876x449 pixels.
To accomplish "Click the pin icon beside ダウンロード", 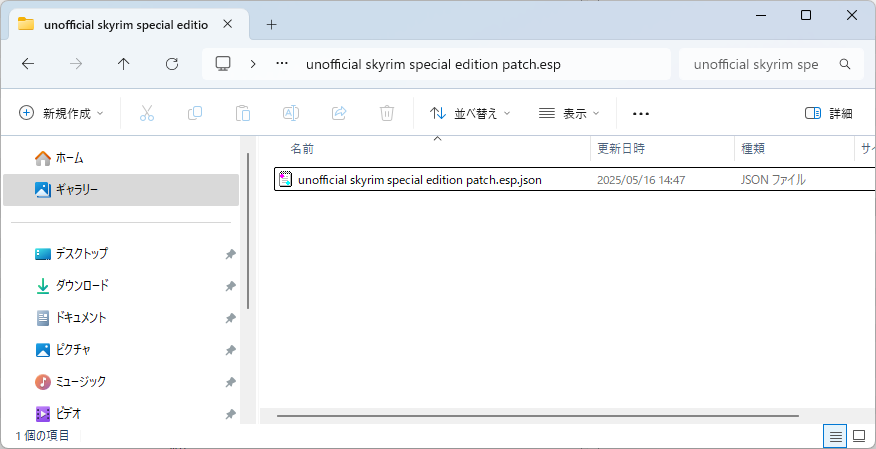I will [x=230, y=286].
